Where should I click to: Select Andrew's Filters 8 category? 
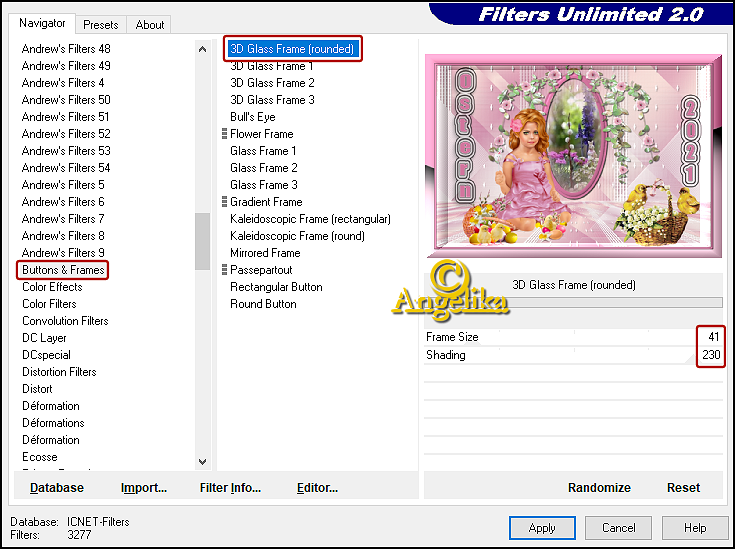click(63, 236)
